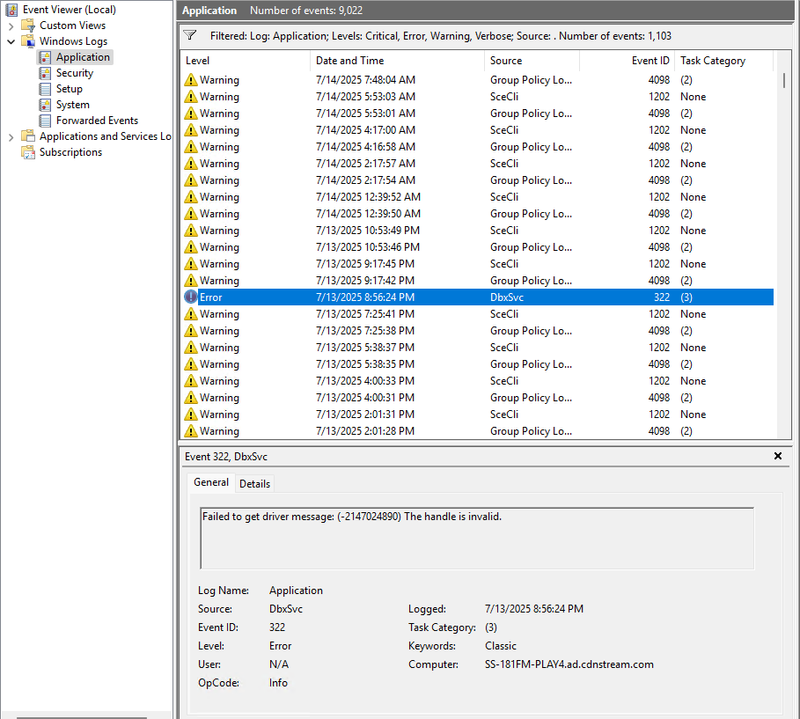Viewport: 800px width, 719px height.
Task: Switch to the Details tab
Action: tap(254, 483)
